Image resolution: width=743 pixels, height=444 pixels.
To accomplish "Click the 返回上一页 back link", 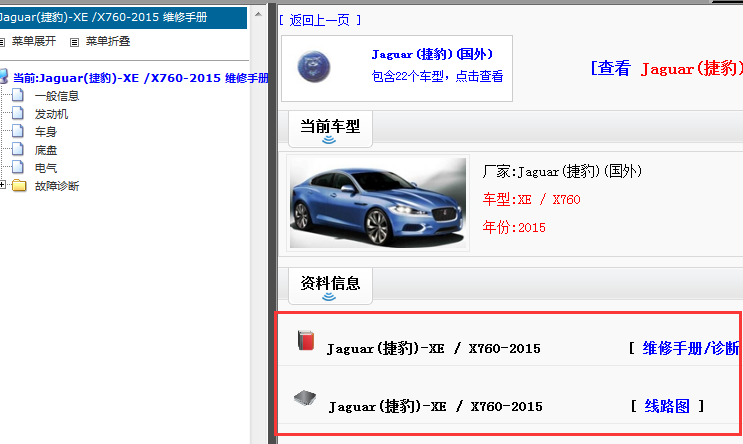I will point(320,20).
